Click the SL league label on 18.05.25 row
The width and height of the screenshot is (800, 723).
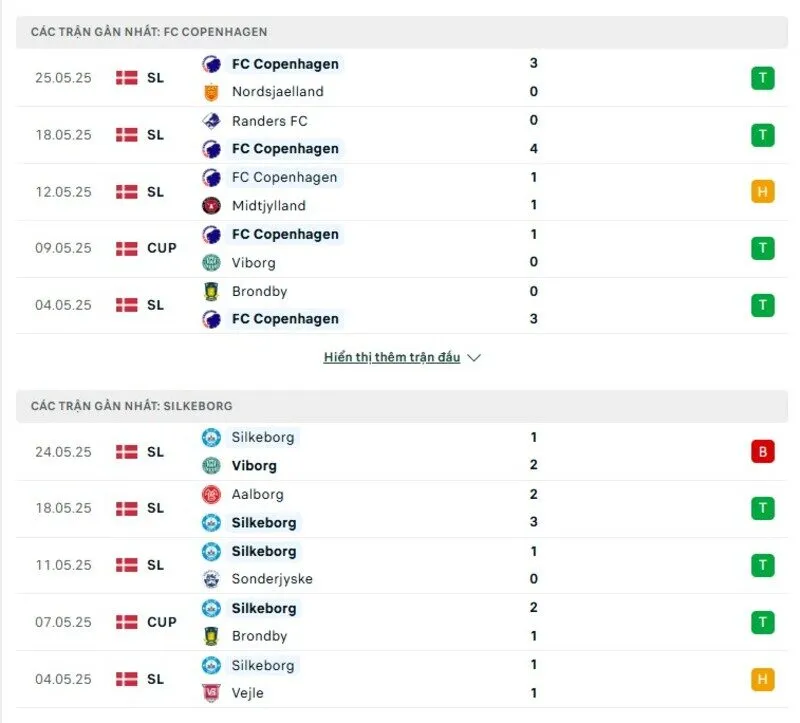point(156,134)
